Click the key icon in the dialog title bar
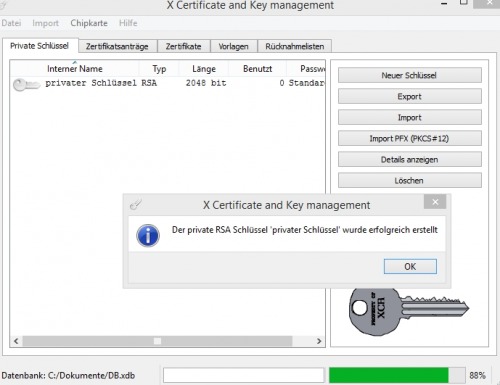This screenshot has width=500, height=385. click(136, 204)
